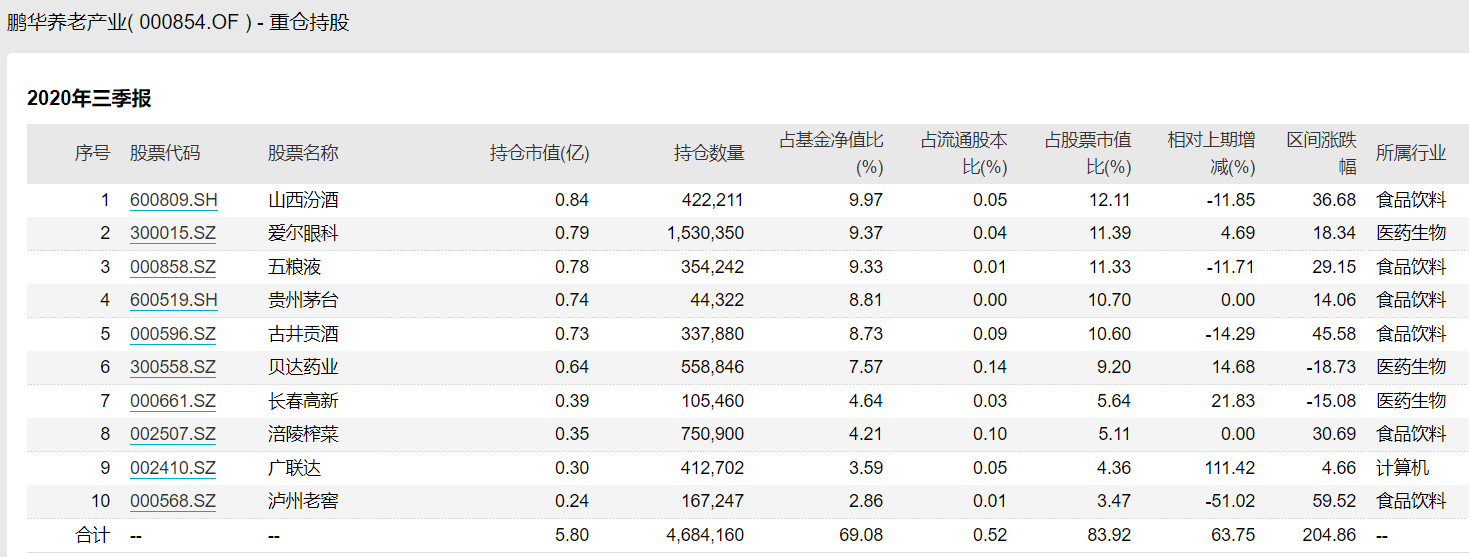Click the 股票名称 column header

click(303, 153)
